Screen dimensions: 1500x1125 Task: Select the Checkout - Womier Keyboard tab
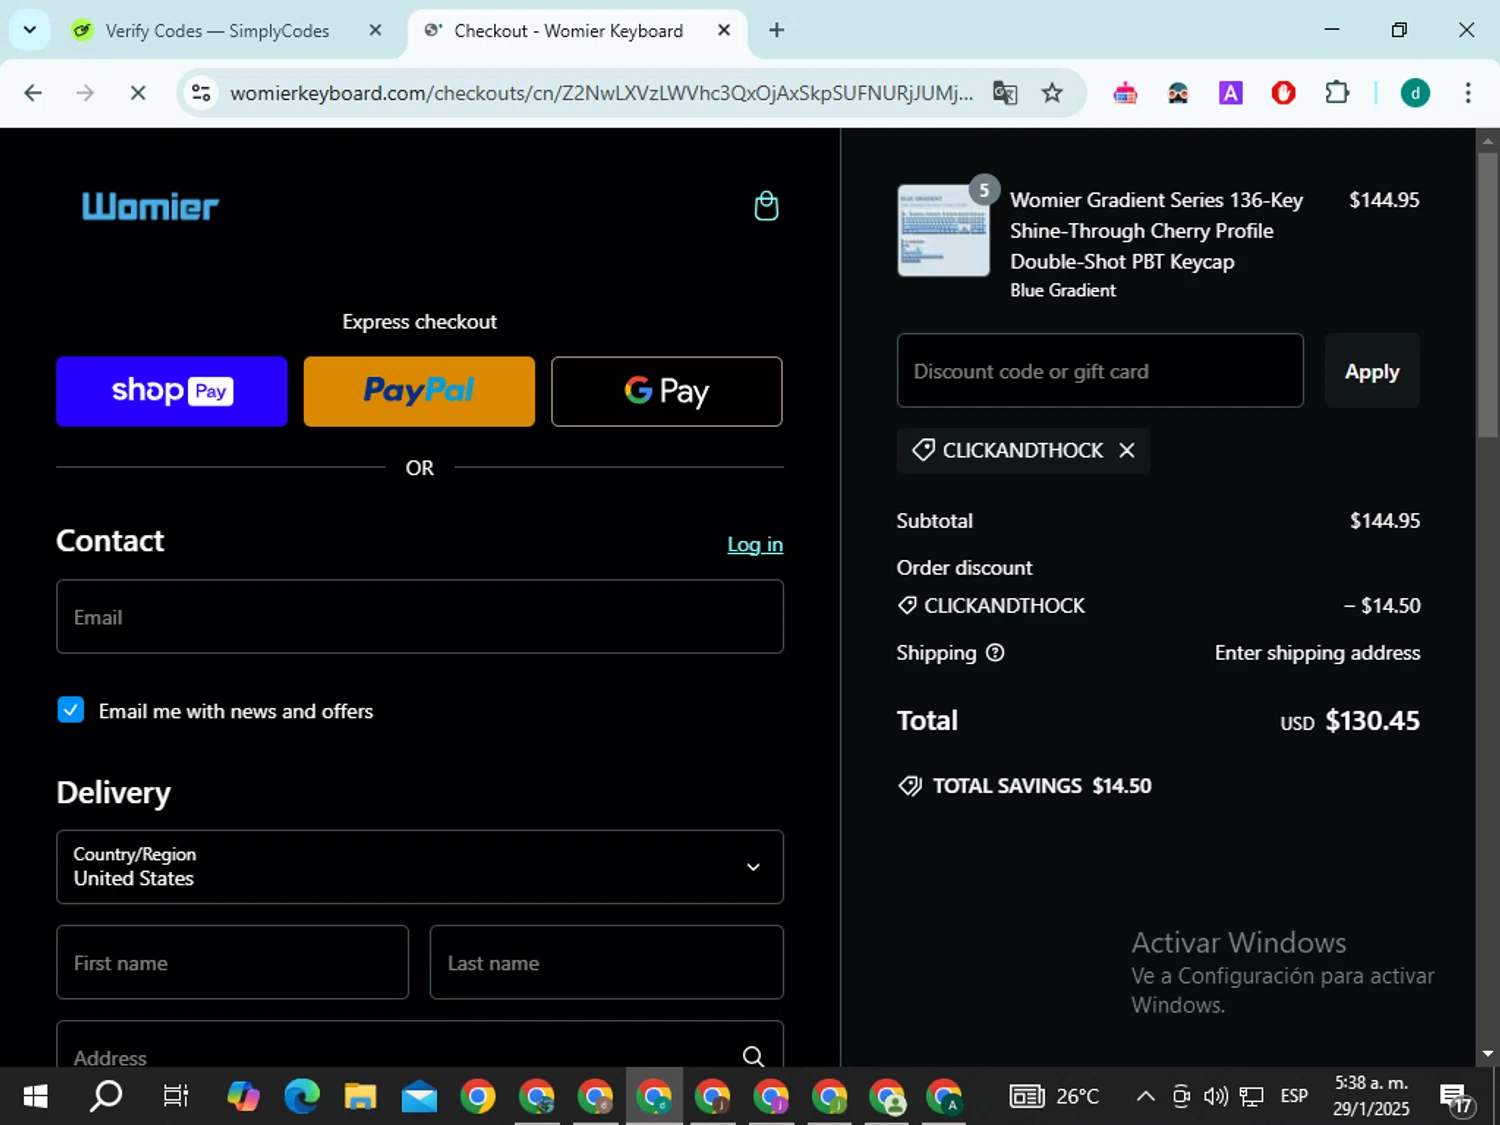(568, 31)
